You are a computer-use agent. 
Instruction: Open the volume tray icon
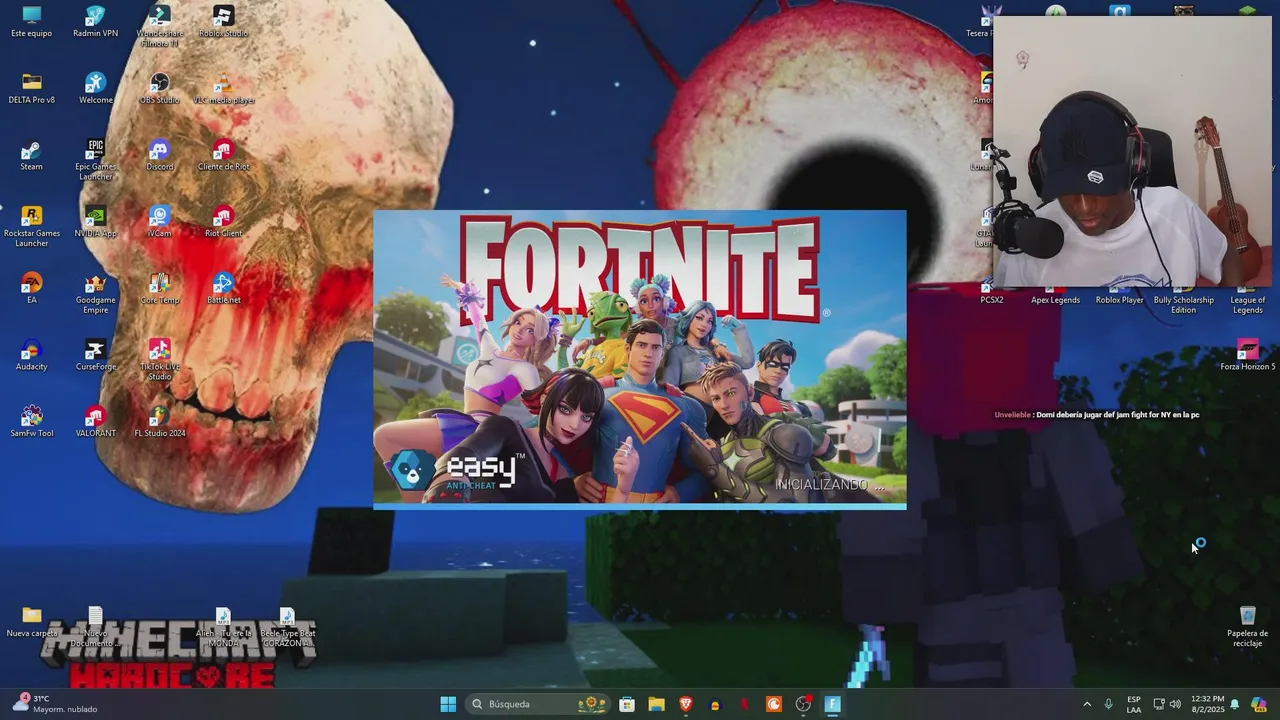(x=1175, y=704)
